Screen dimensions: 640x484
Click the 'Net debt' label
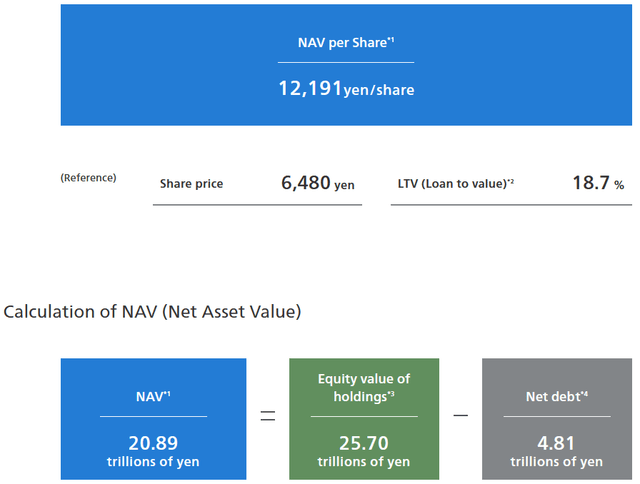pos(557,396)
